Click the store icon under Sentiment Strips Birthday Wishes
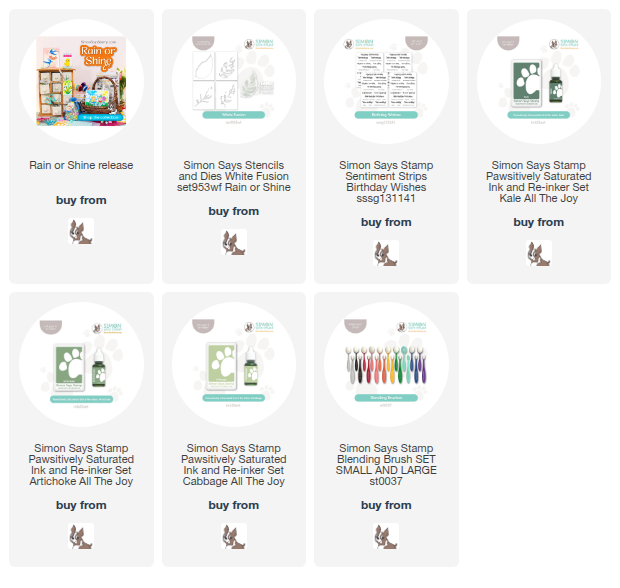Image resolution: width=620 pixels, height=588 pixels. (x=386, y=253)
